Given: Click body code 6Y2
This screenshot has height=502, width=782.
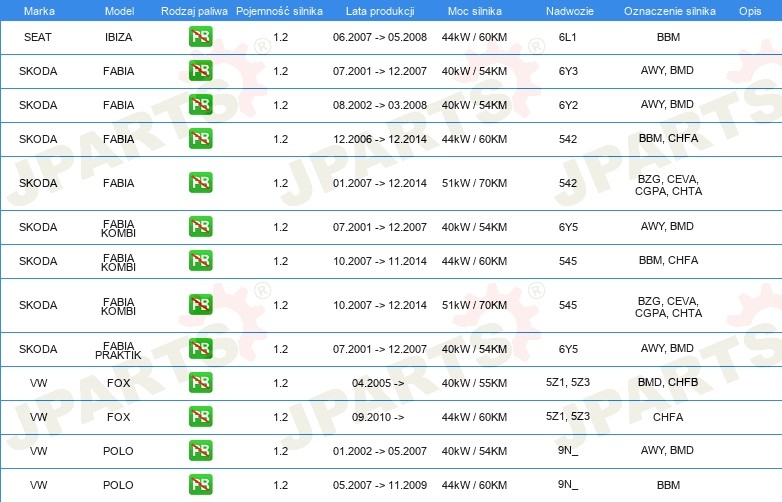Looking at the screenshot, I should 568,105.
